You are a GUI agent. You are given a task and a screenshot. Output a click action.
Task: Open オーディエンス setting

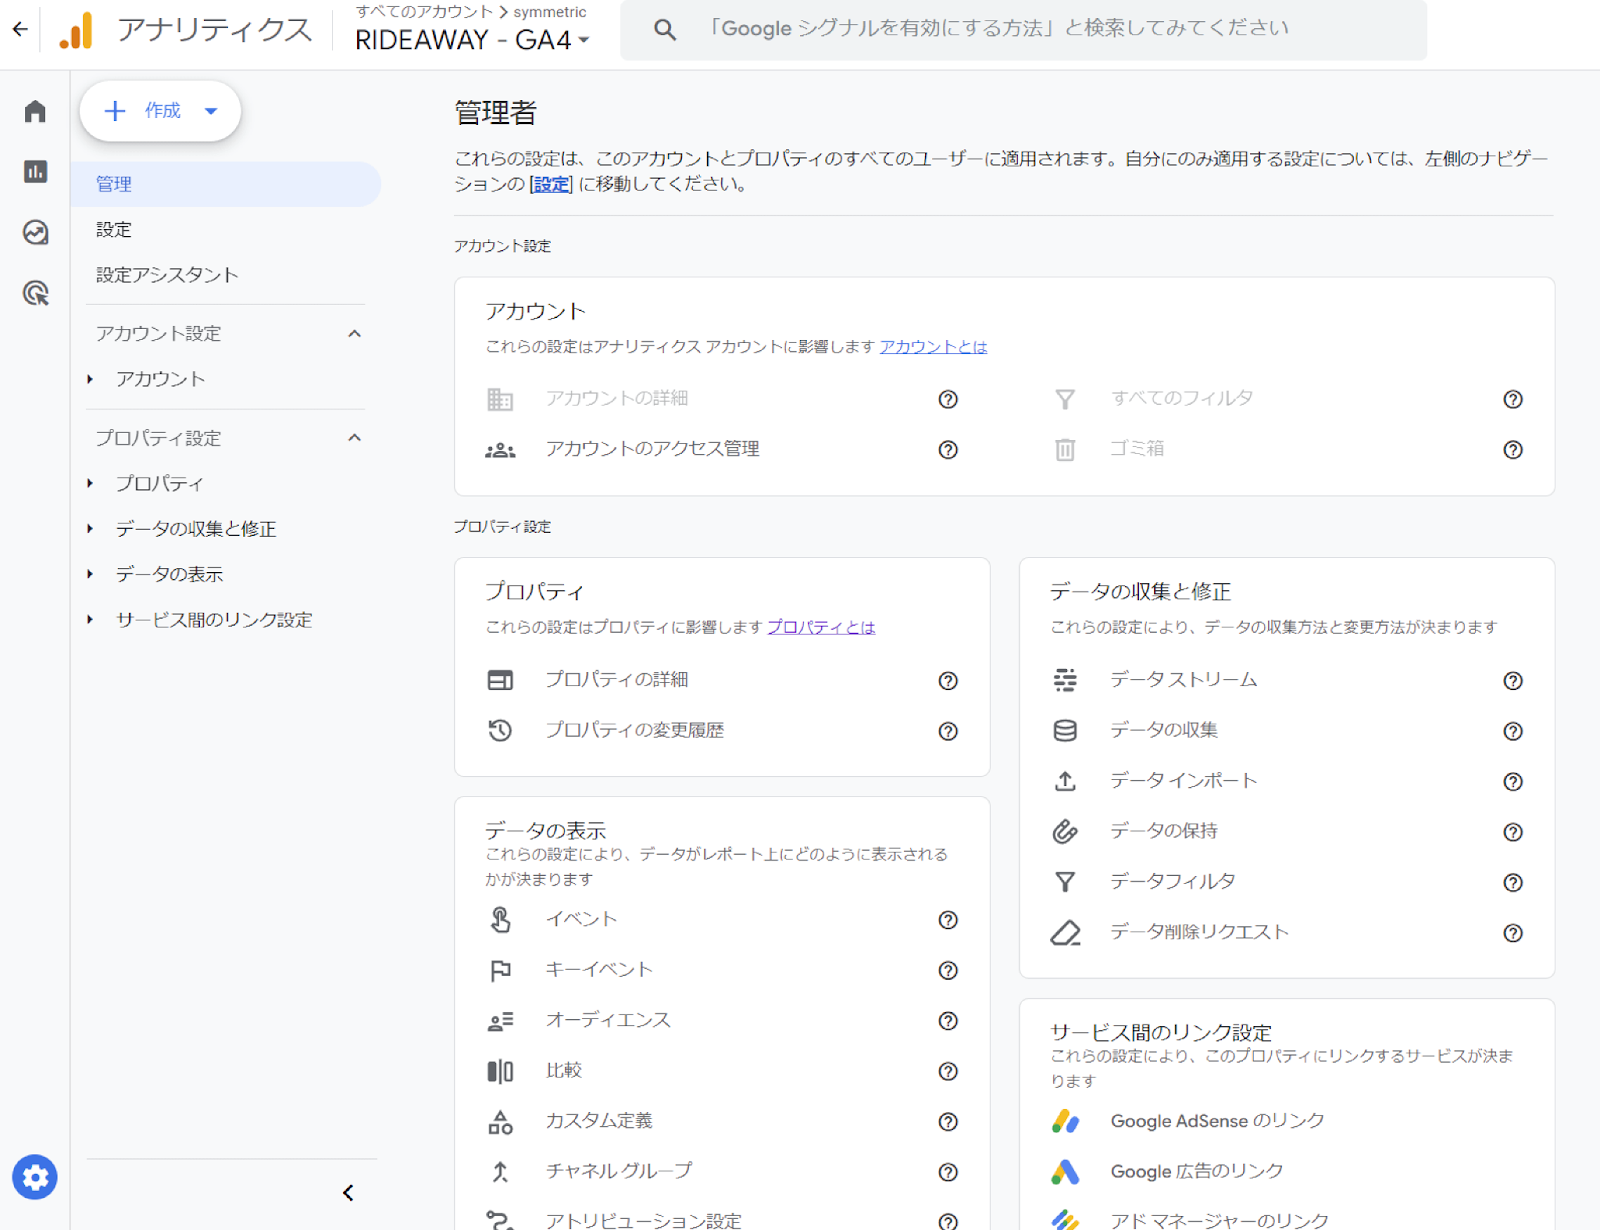tap(608, 1020)
